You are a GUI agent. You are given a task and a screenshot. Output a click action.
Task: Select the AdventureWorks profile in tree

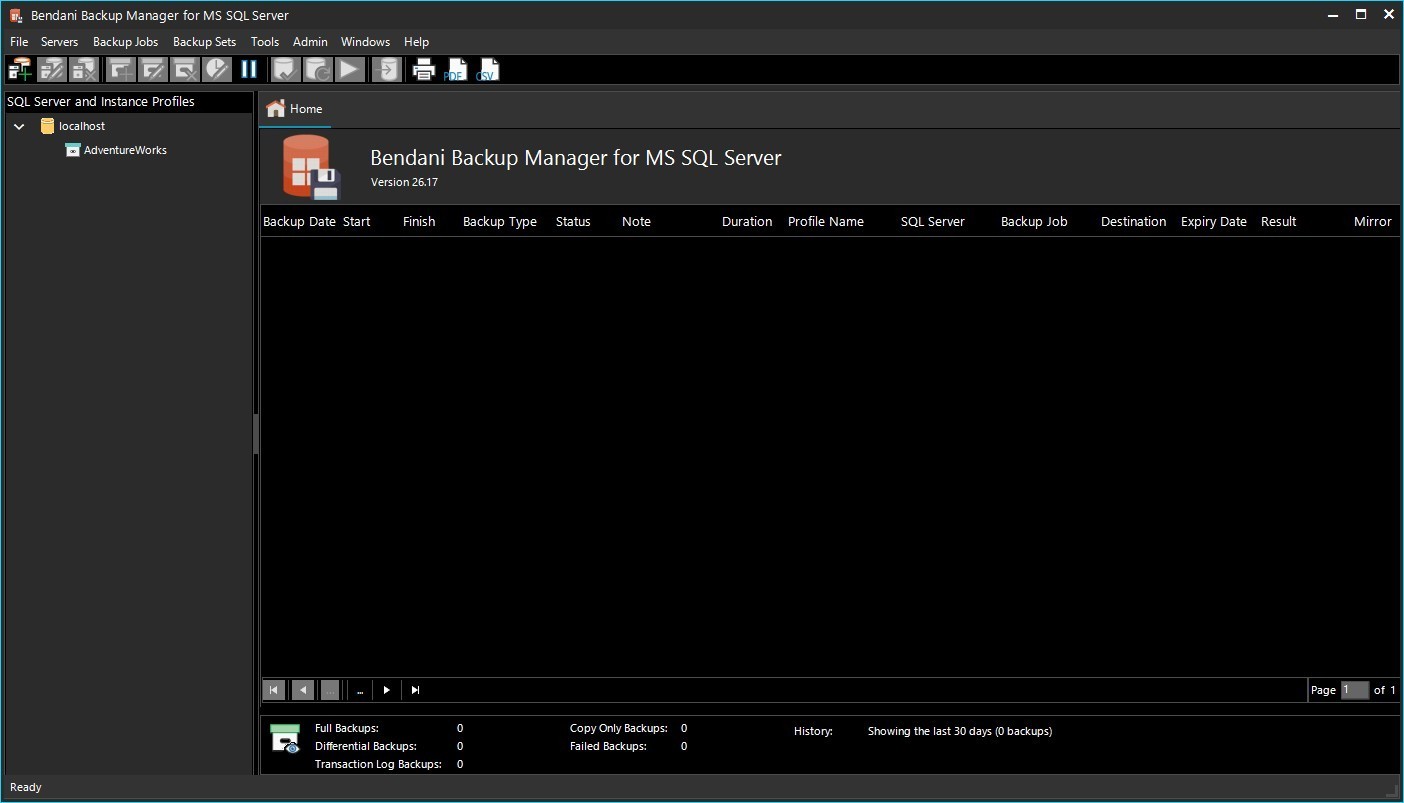click(x=125, y=150)
